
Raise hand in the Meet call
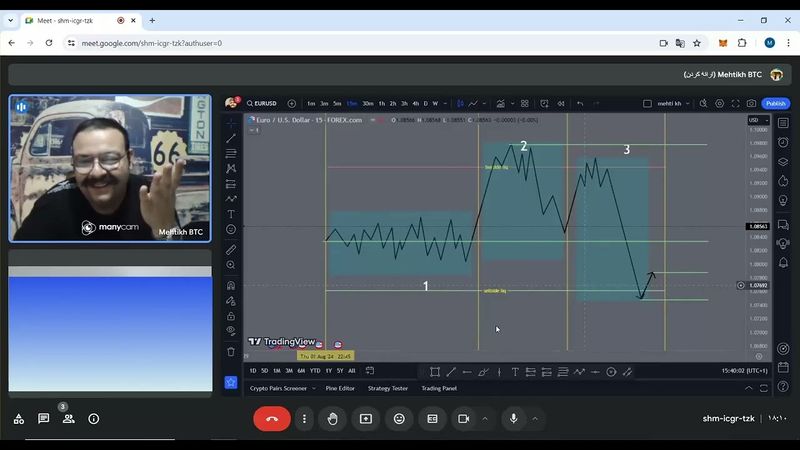pyautogui.click(x=332, y=419)
